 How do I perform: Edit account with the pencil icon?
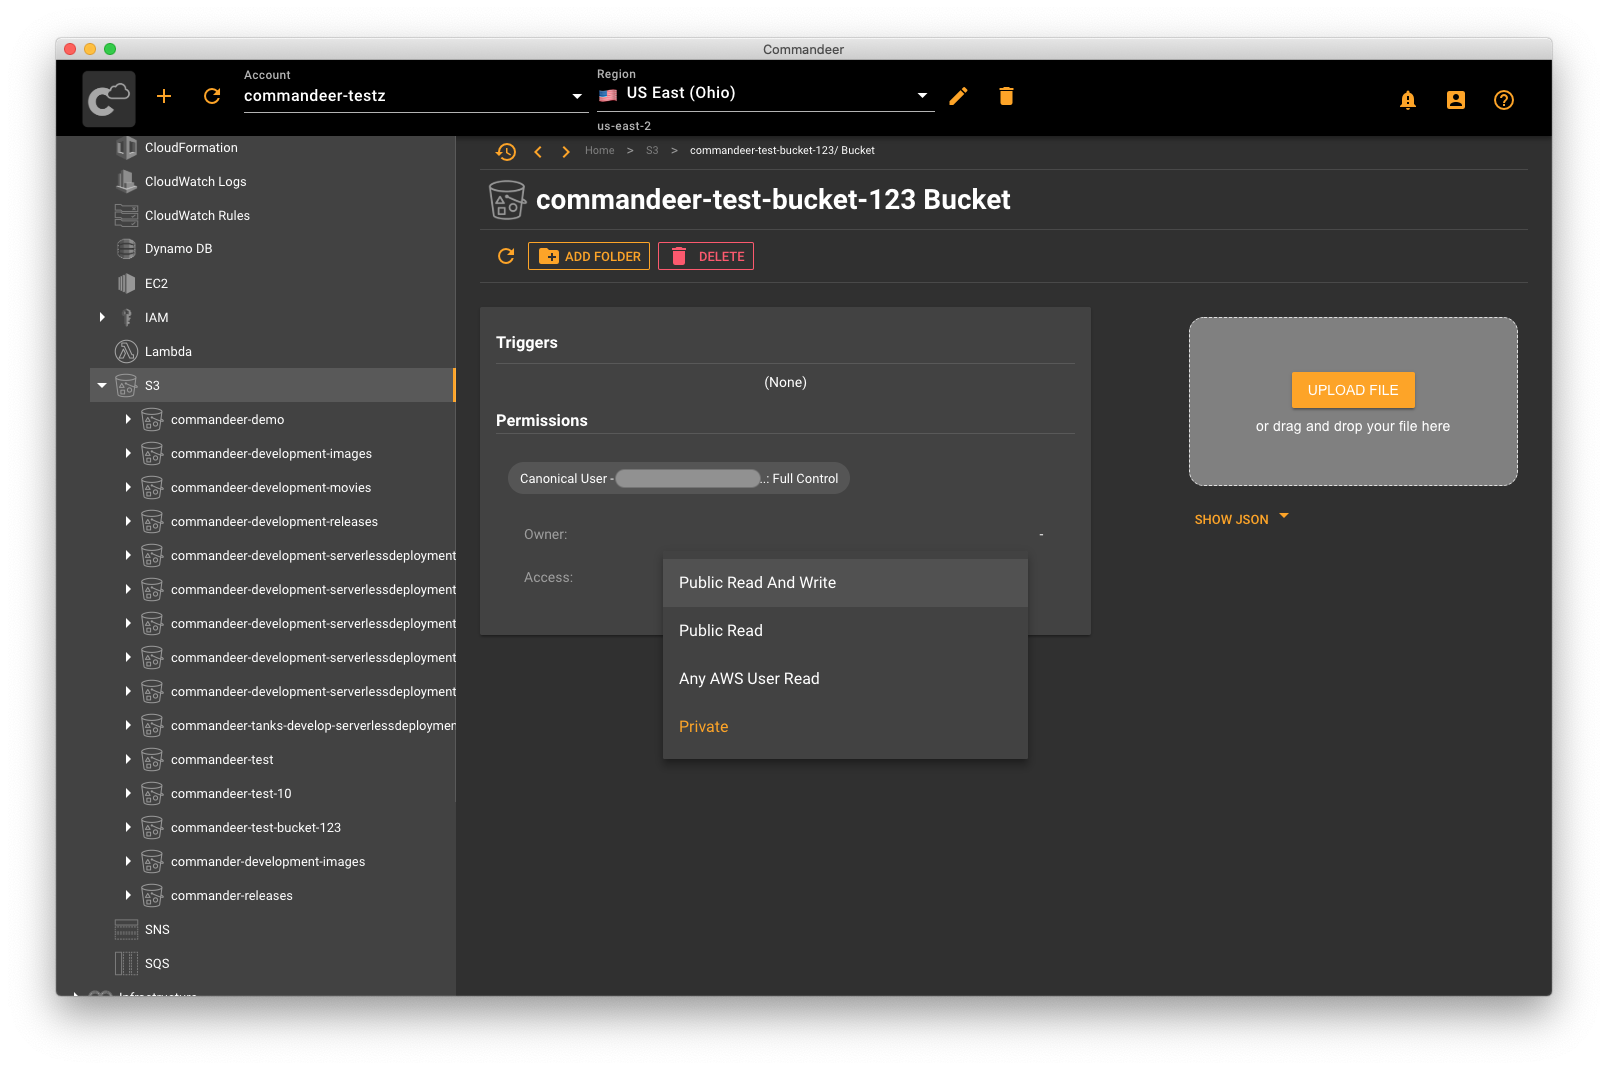click(958, 96)
